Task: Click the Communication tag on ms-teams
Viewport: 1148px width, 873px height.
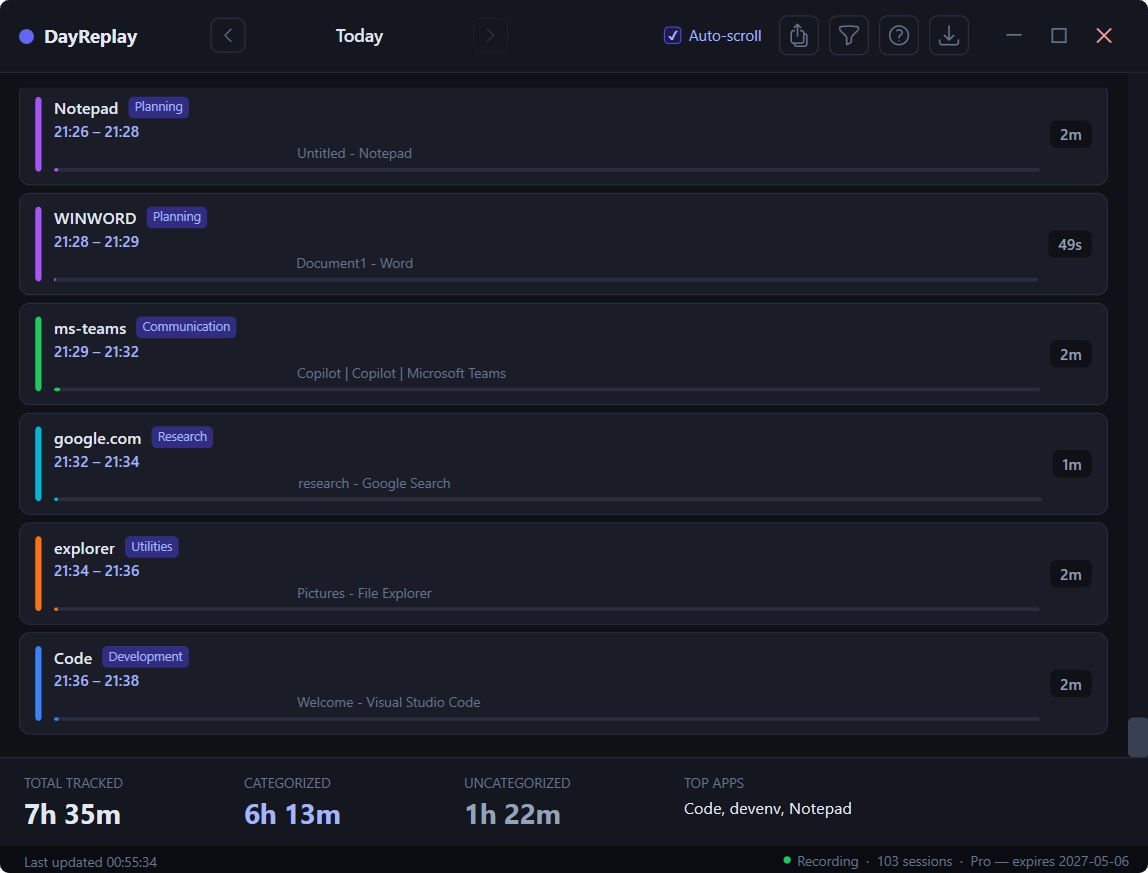Action: click(186, 327)
